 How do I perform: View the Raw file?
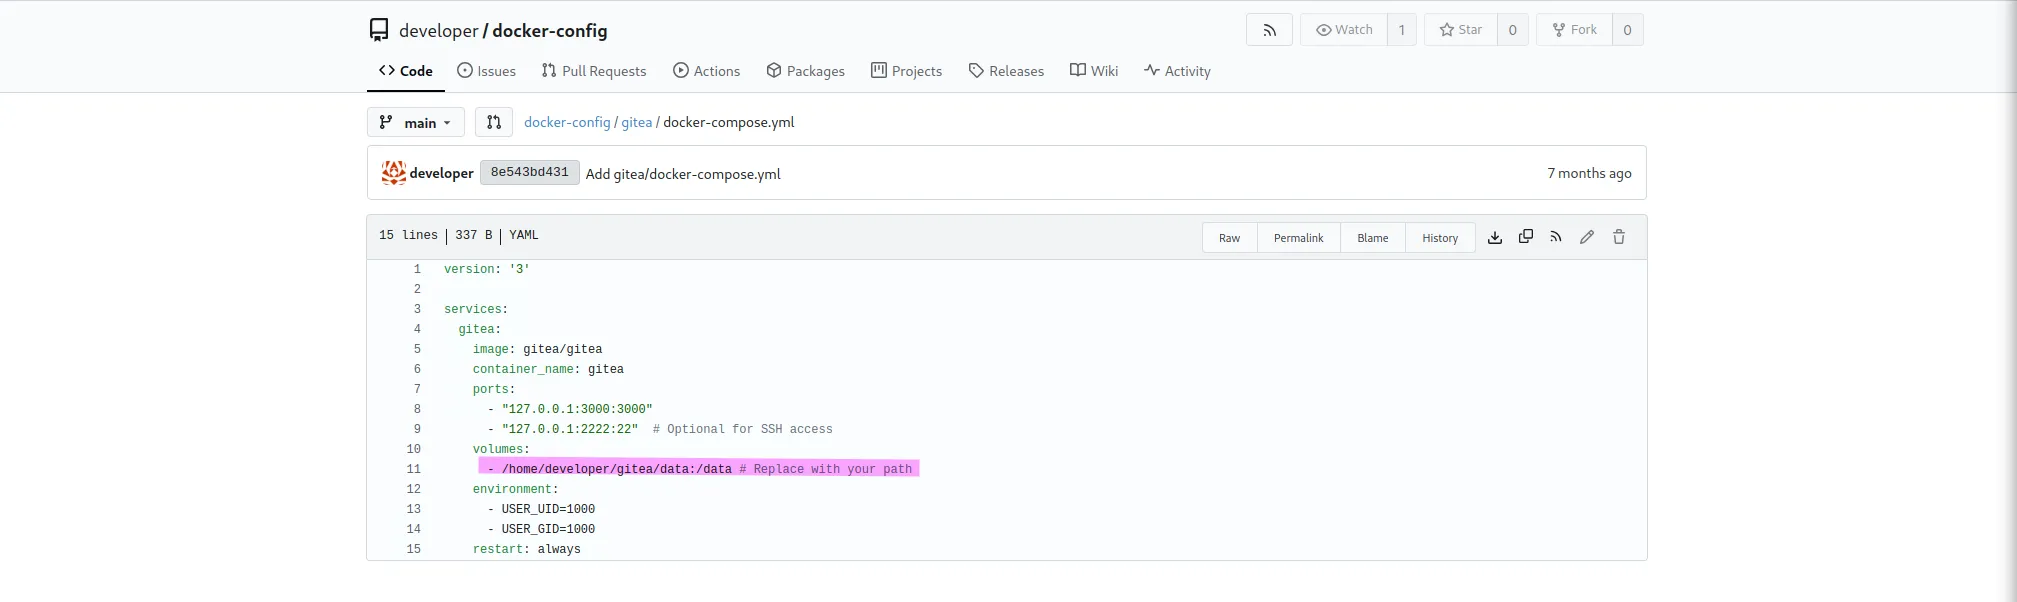(1229, 238)
